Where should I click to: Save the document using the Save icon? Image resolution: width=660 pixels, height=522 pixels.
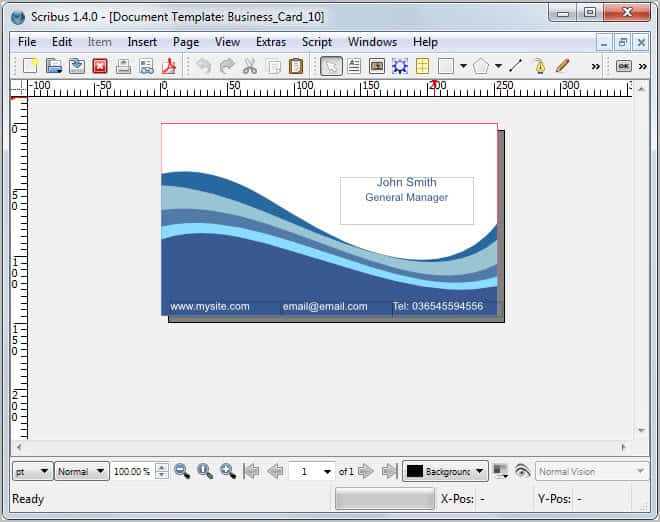click(77, 66)
